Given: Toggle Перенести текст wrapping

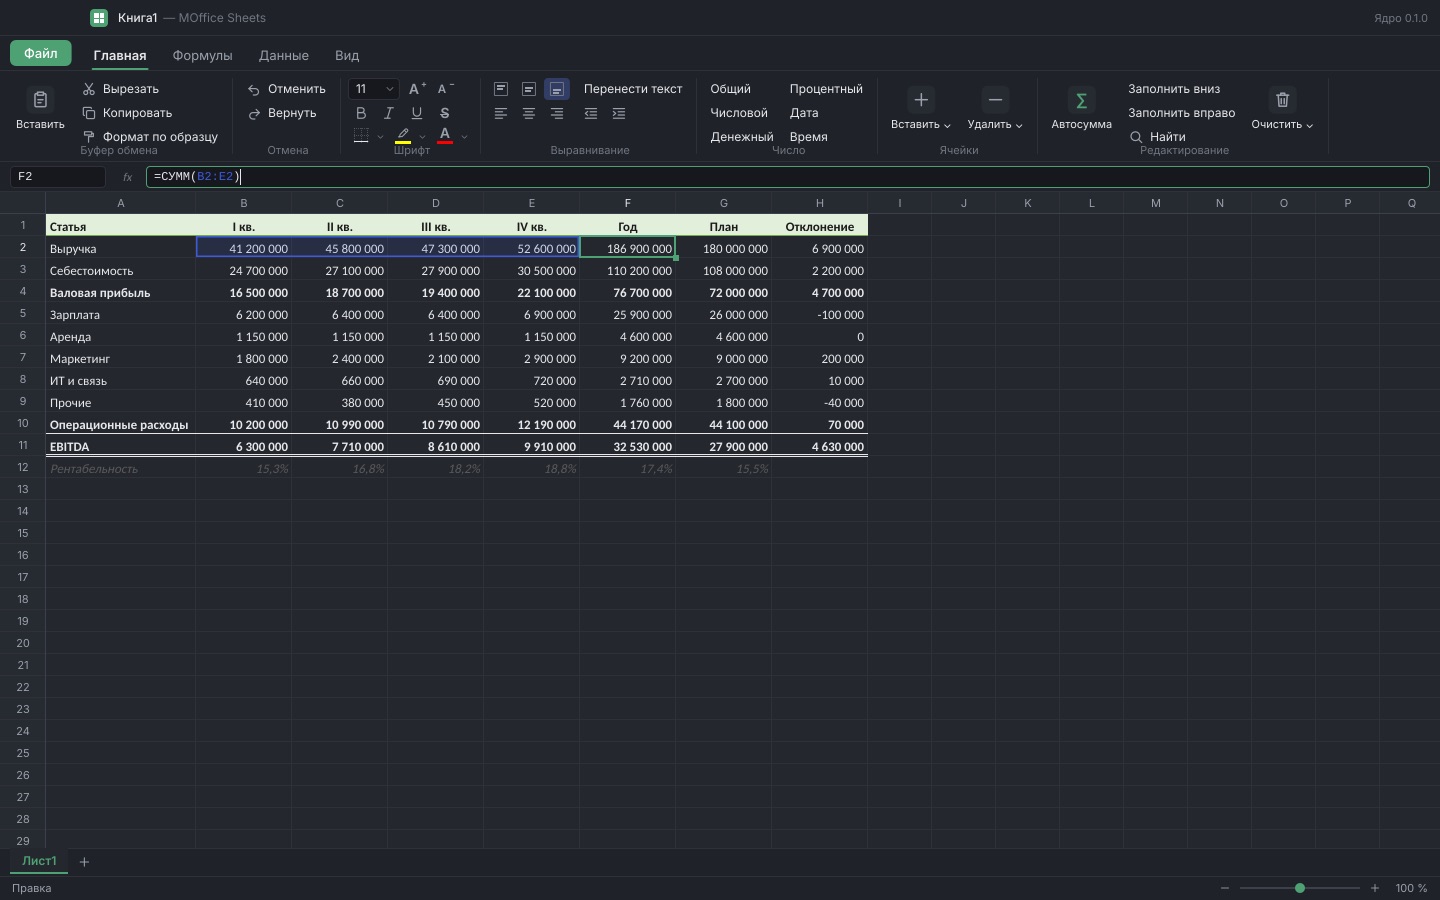Looking at the screenshot, I should (x=633, y=89).
